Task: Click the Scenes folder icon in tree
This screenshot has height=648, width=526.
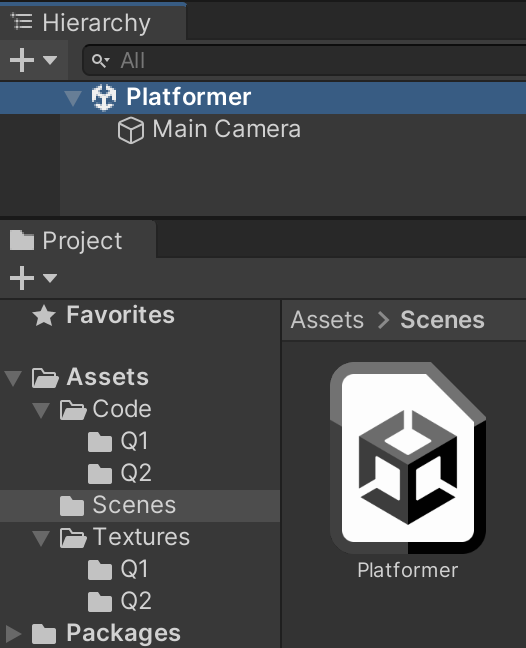Action: [x=72, y=506]
